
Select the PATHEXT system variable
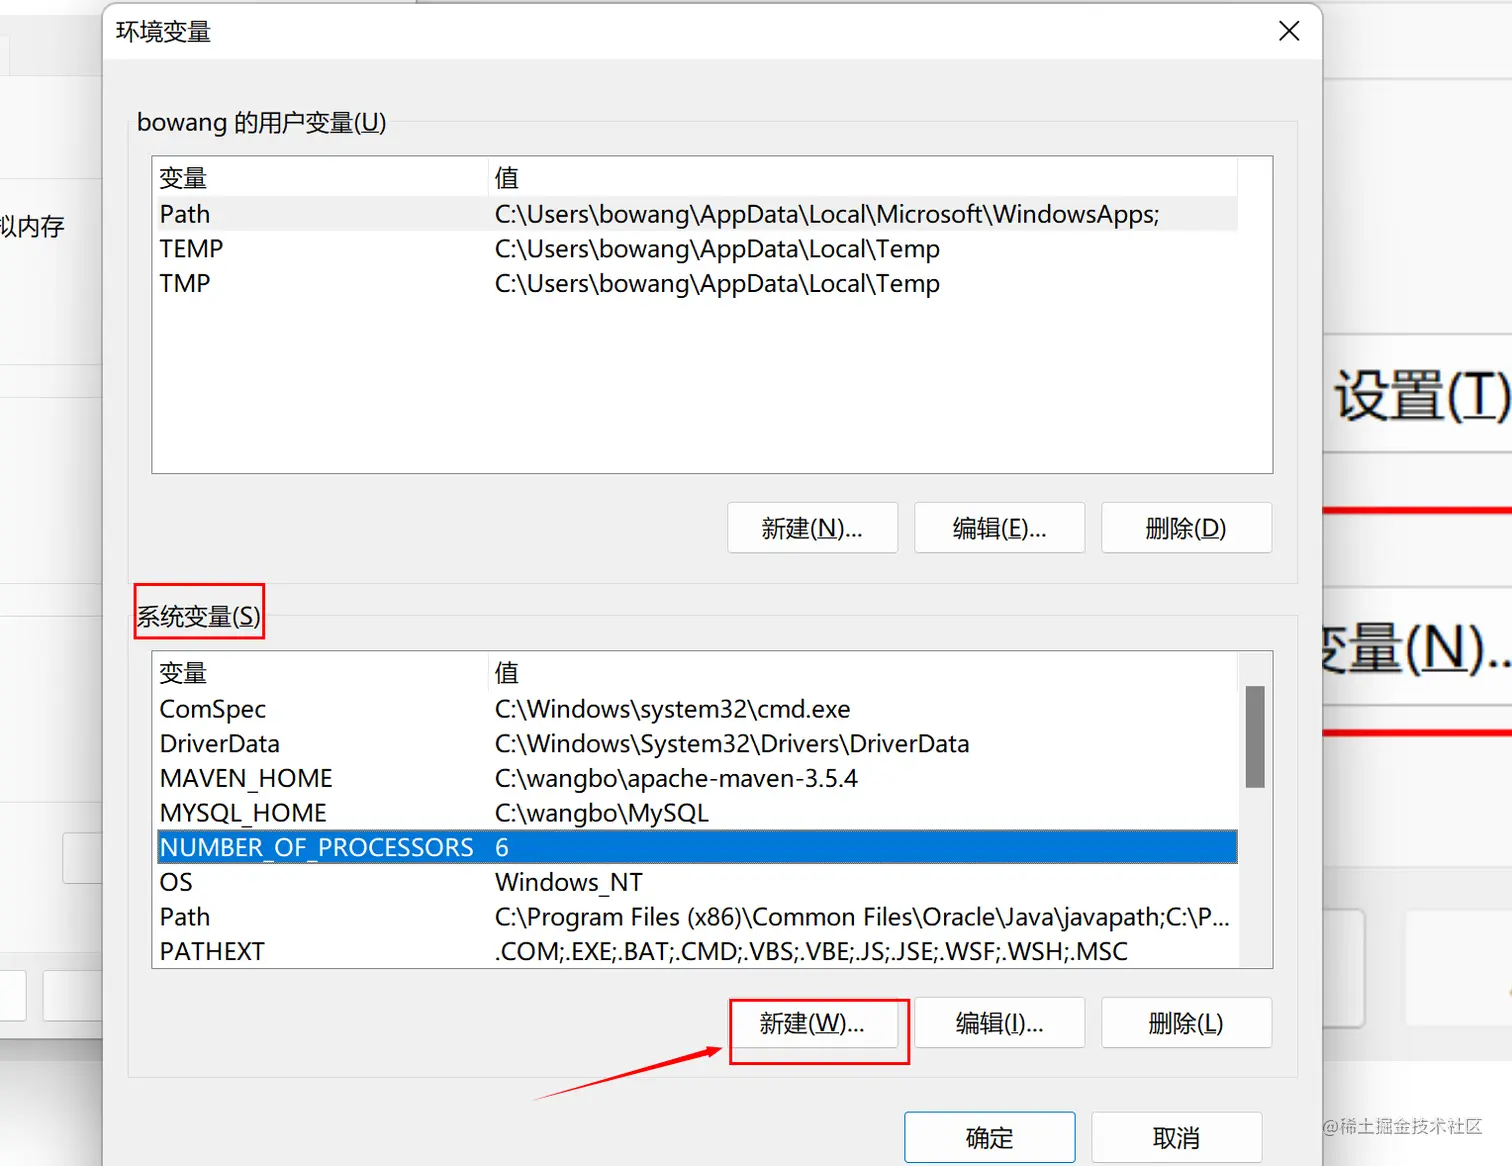(x=697, y=951)
